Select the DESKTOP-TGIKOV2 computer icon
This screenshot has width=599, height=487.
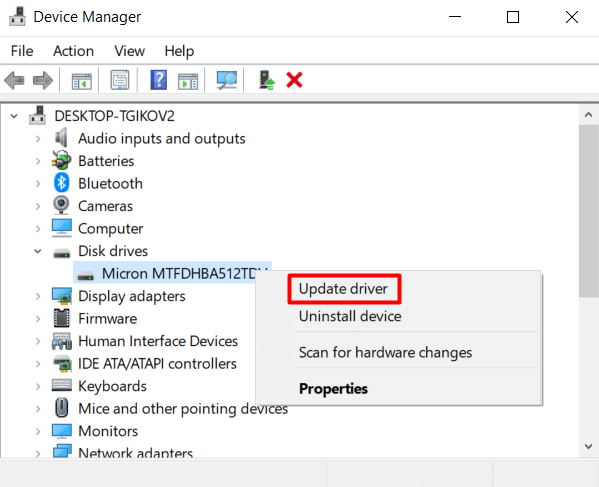[37, 115]
